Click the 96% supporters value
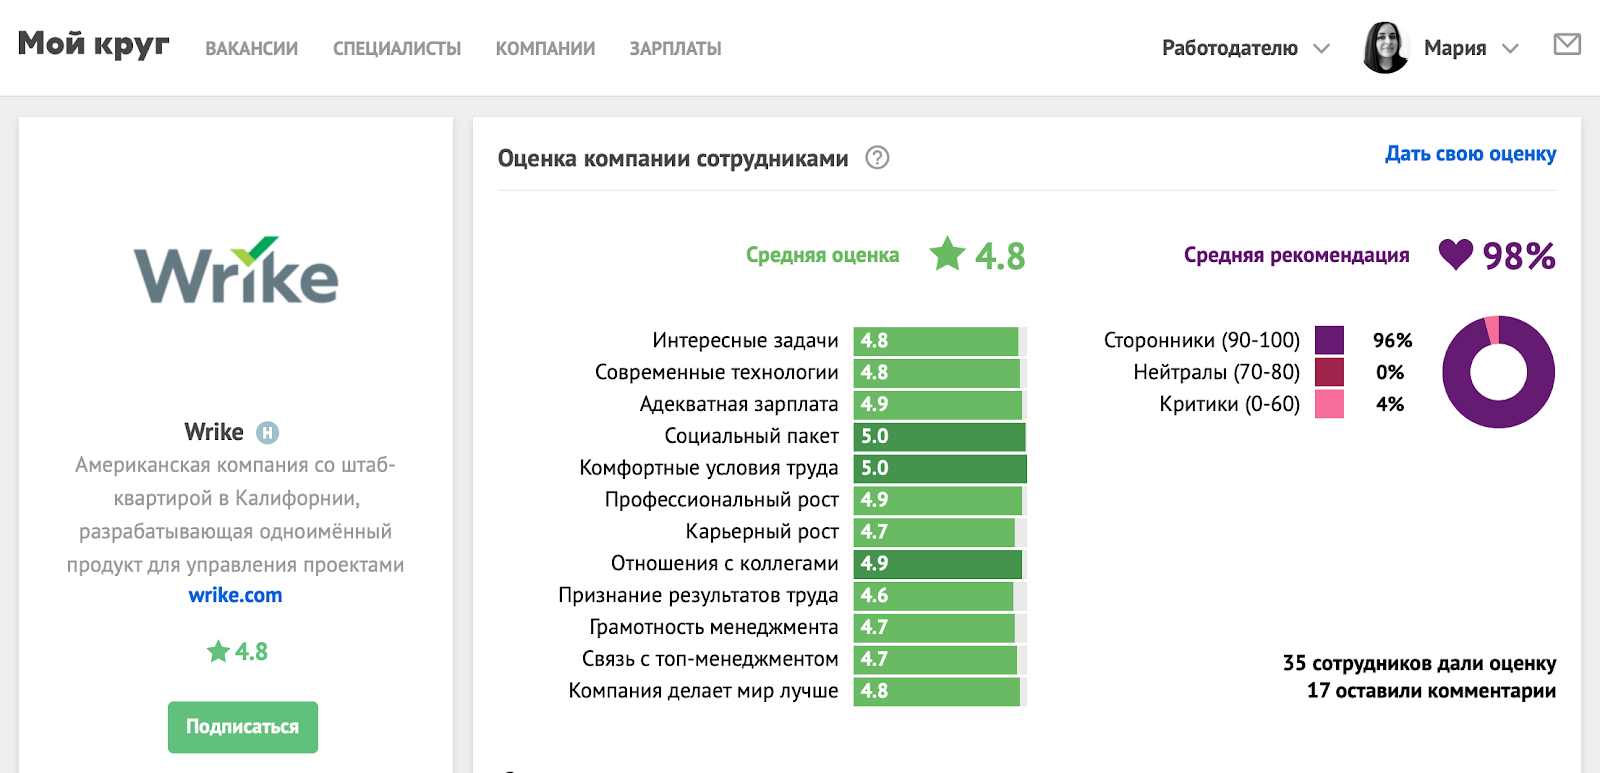Image resolution: width=1600 pixels, height=773 pixels. [x=1392, y=341]
